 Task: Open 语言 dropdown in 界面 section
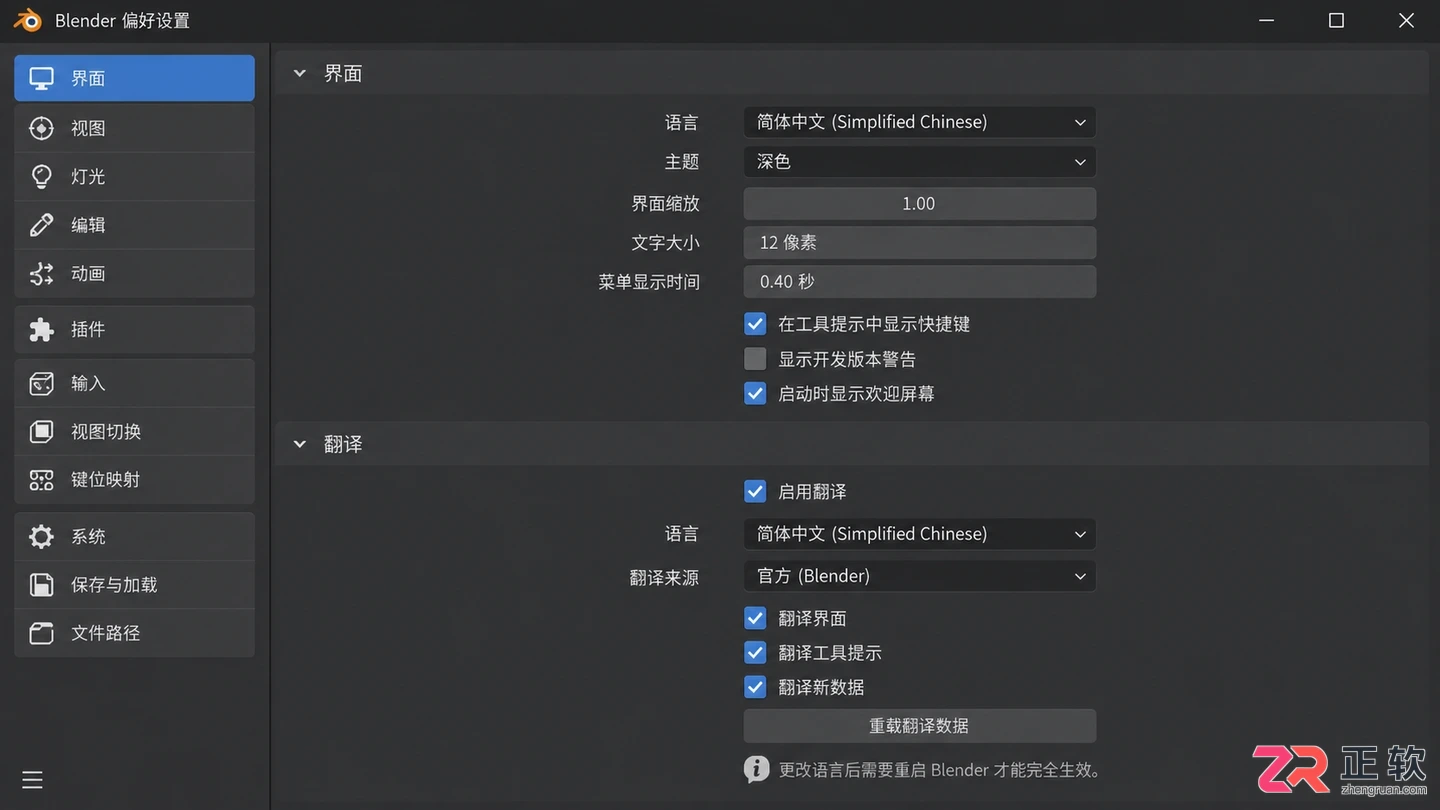(920, 122)
